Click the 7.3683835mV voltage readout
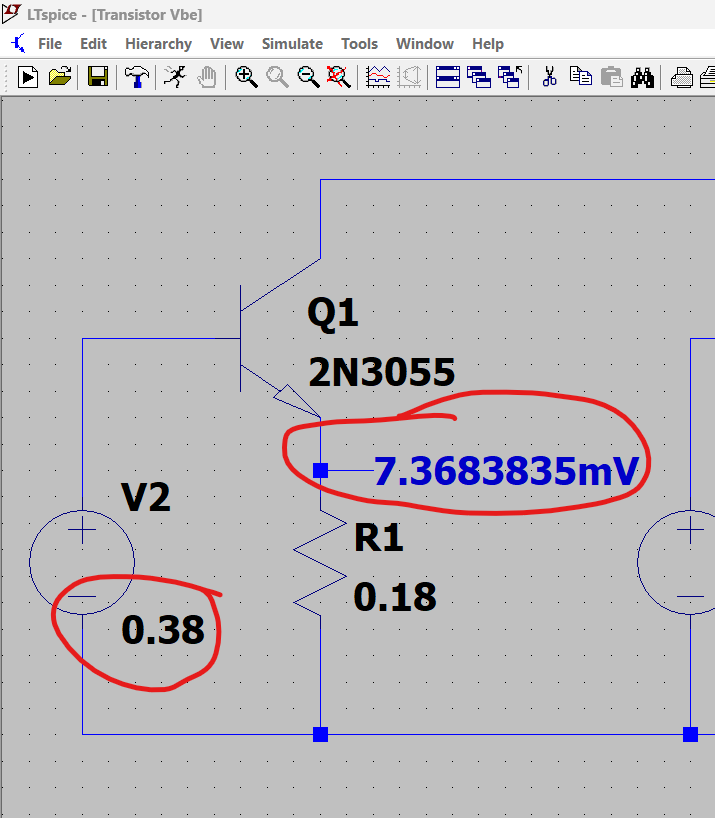 pos(506,471)
